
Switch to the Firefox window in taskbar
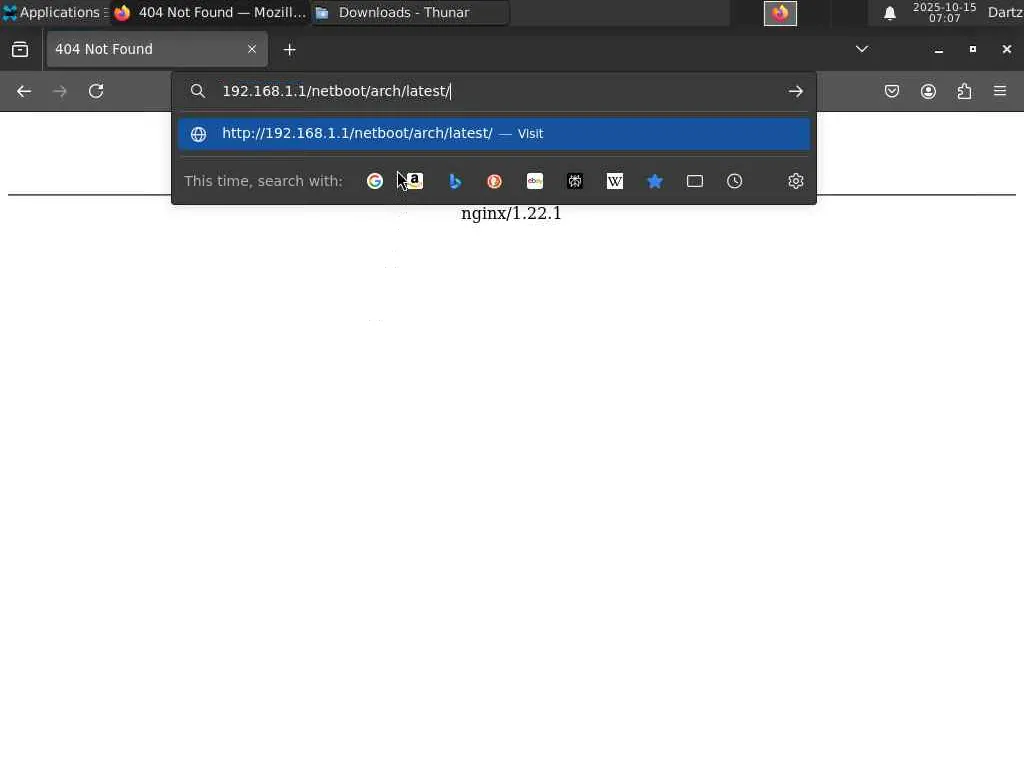[210, 12]
